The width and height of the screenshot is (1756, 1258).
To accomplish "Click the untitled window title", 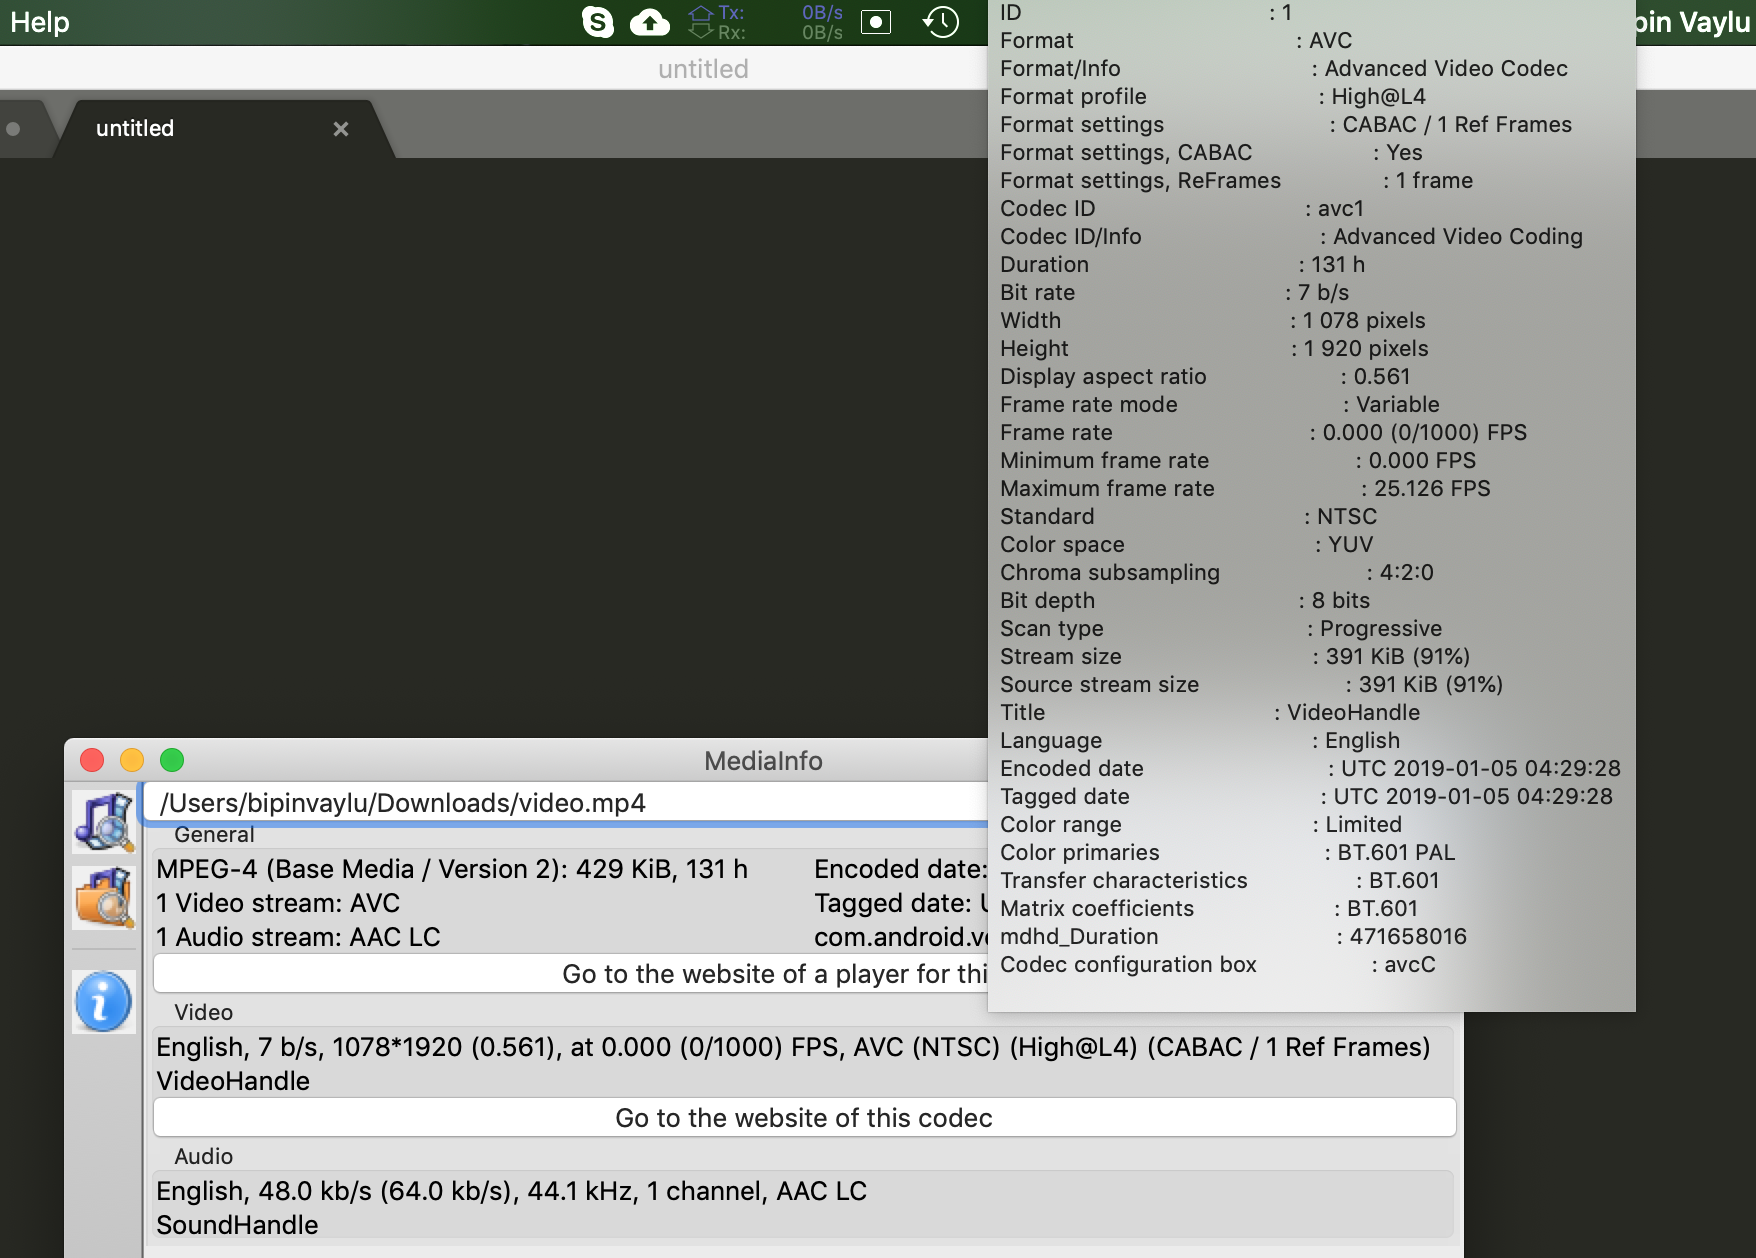I will click(703, 69).
